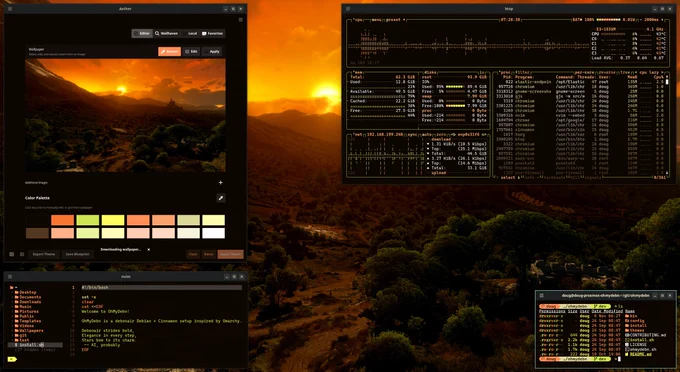Viewport: 680px width, 372px height.
Task: Expand the Wallpapers folder in nvim tree
Action: pos(29,330)
